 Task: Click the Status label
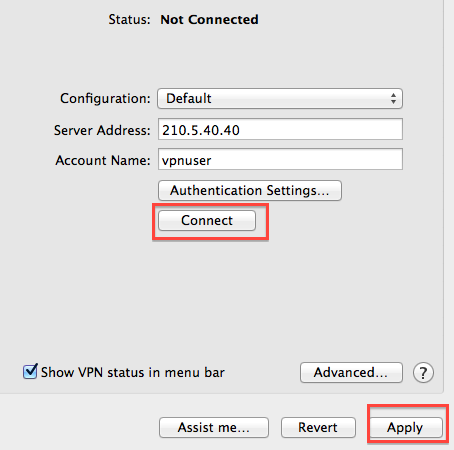[129, 20]
